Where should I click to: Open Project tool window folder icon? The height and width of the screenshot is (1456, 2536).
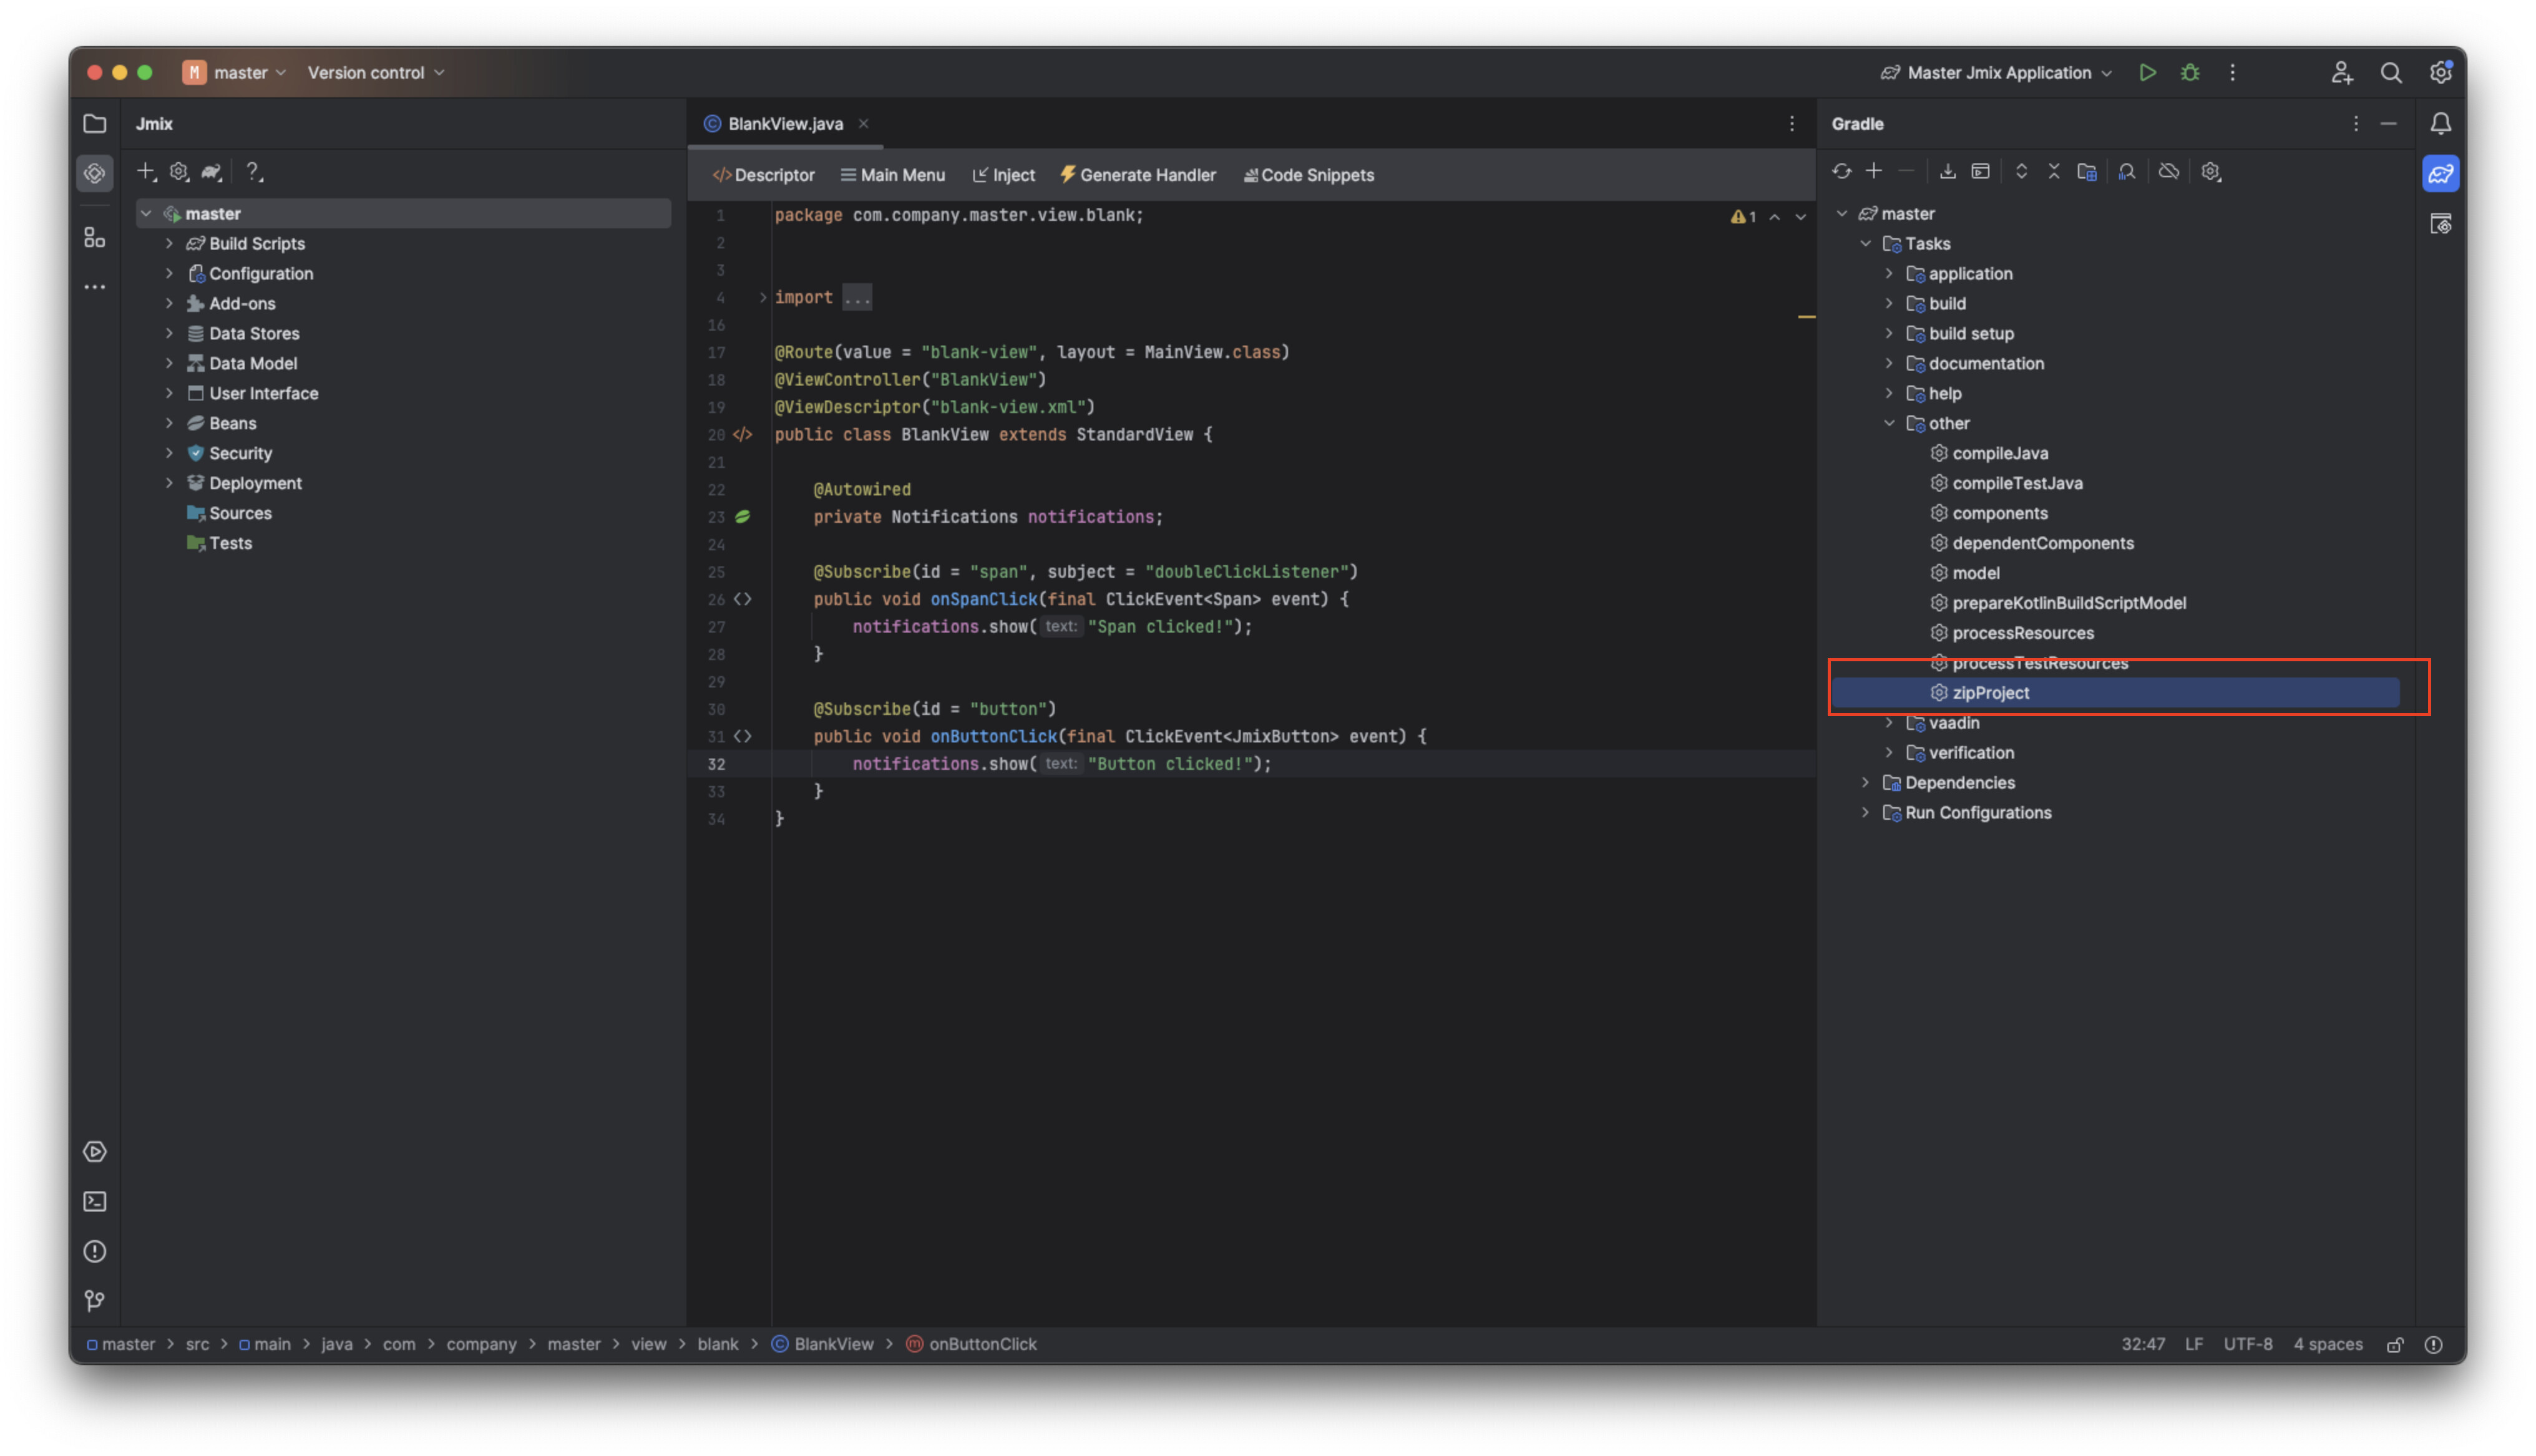point(95,123)
